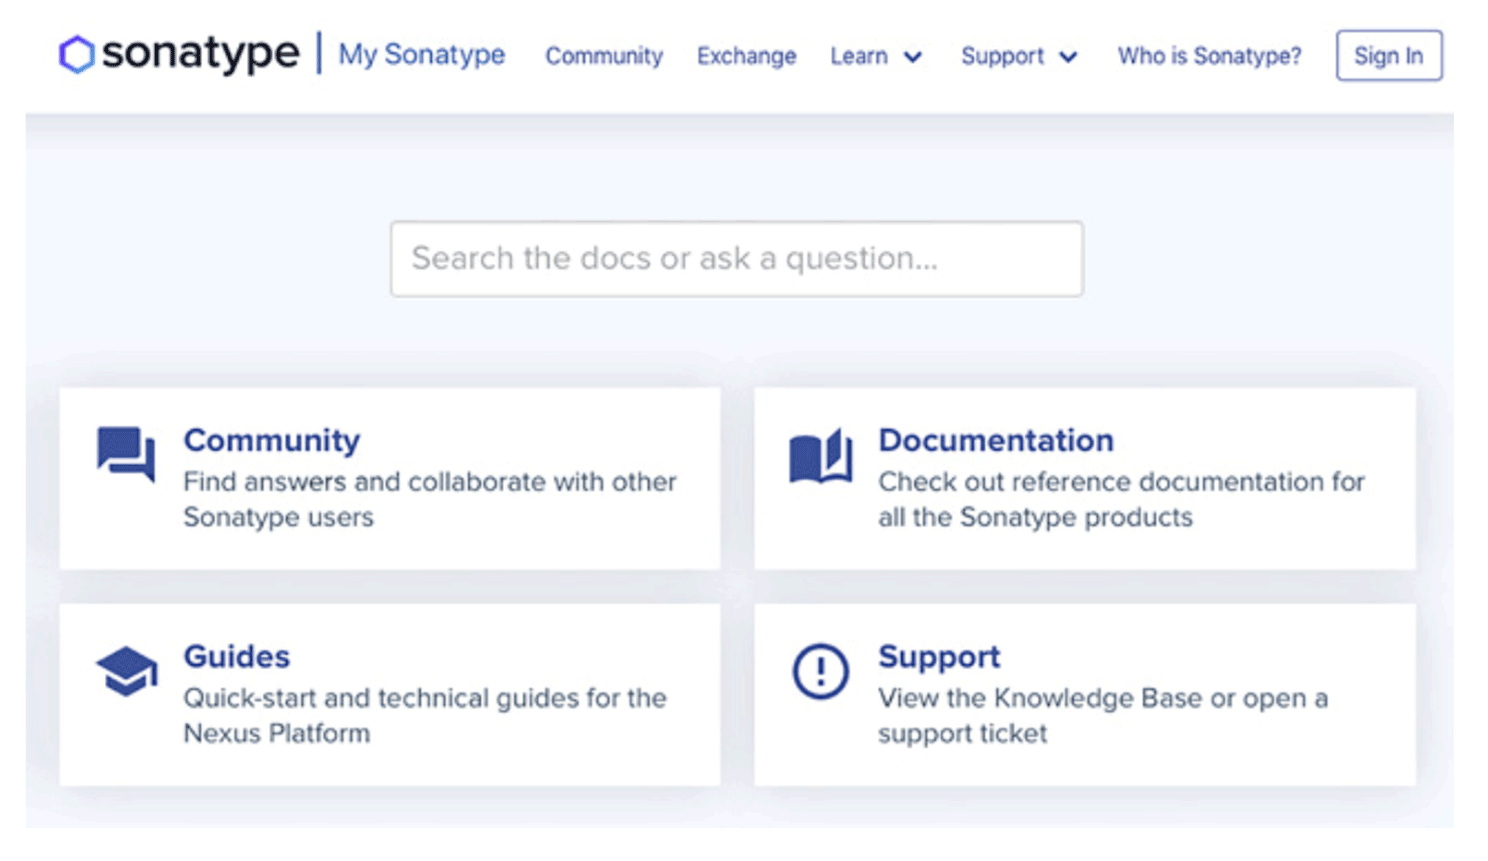1488x861 pixels.
Task: Click the Support exclamation circle icon
Action: [x=821, y=671]
